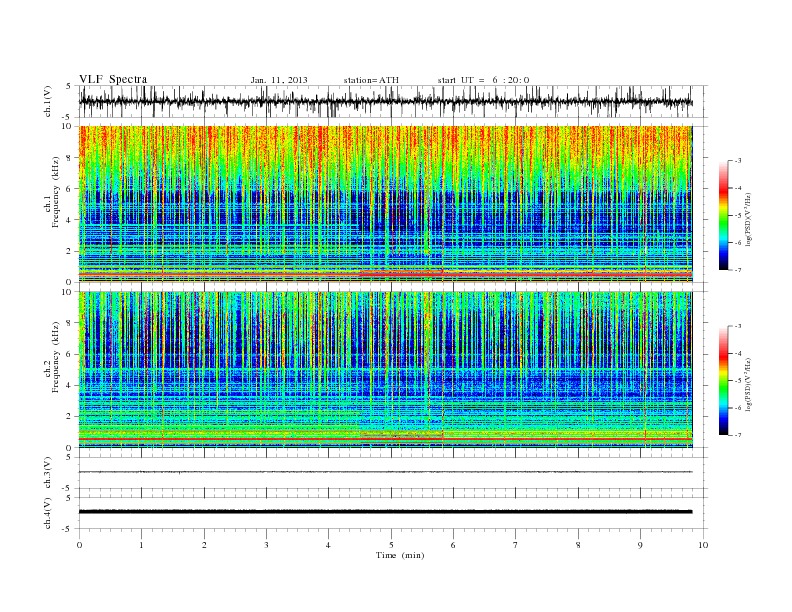This screenshot has height=612, width=792.
Task: Click the "6" tick on the time axis
Action: click(x=453, y=545)
